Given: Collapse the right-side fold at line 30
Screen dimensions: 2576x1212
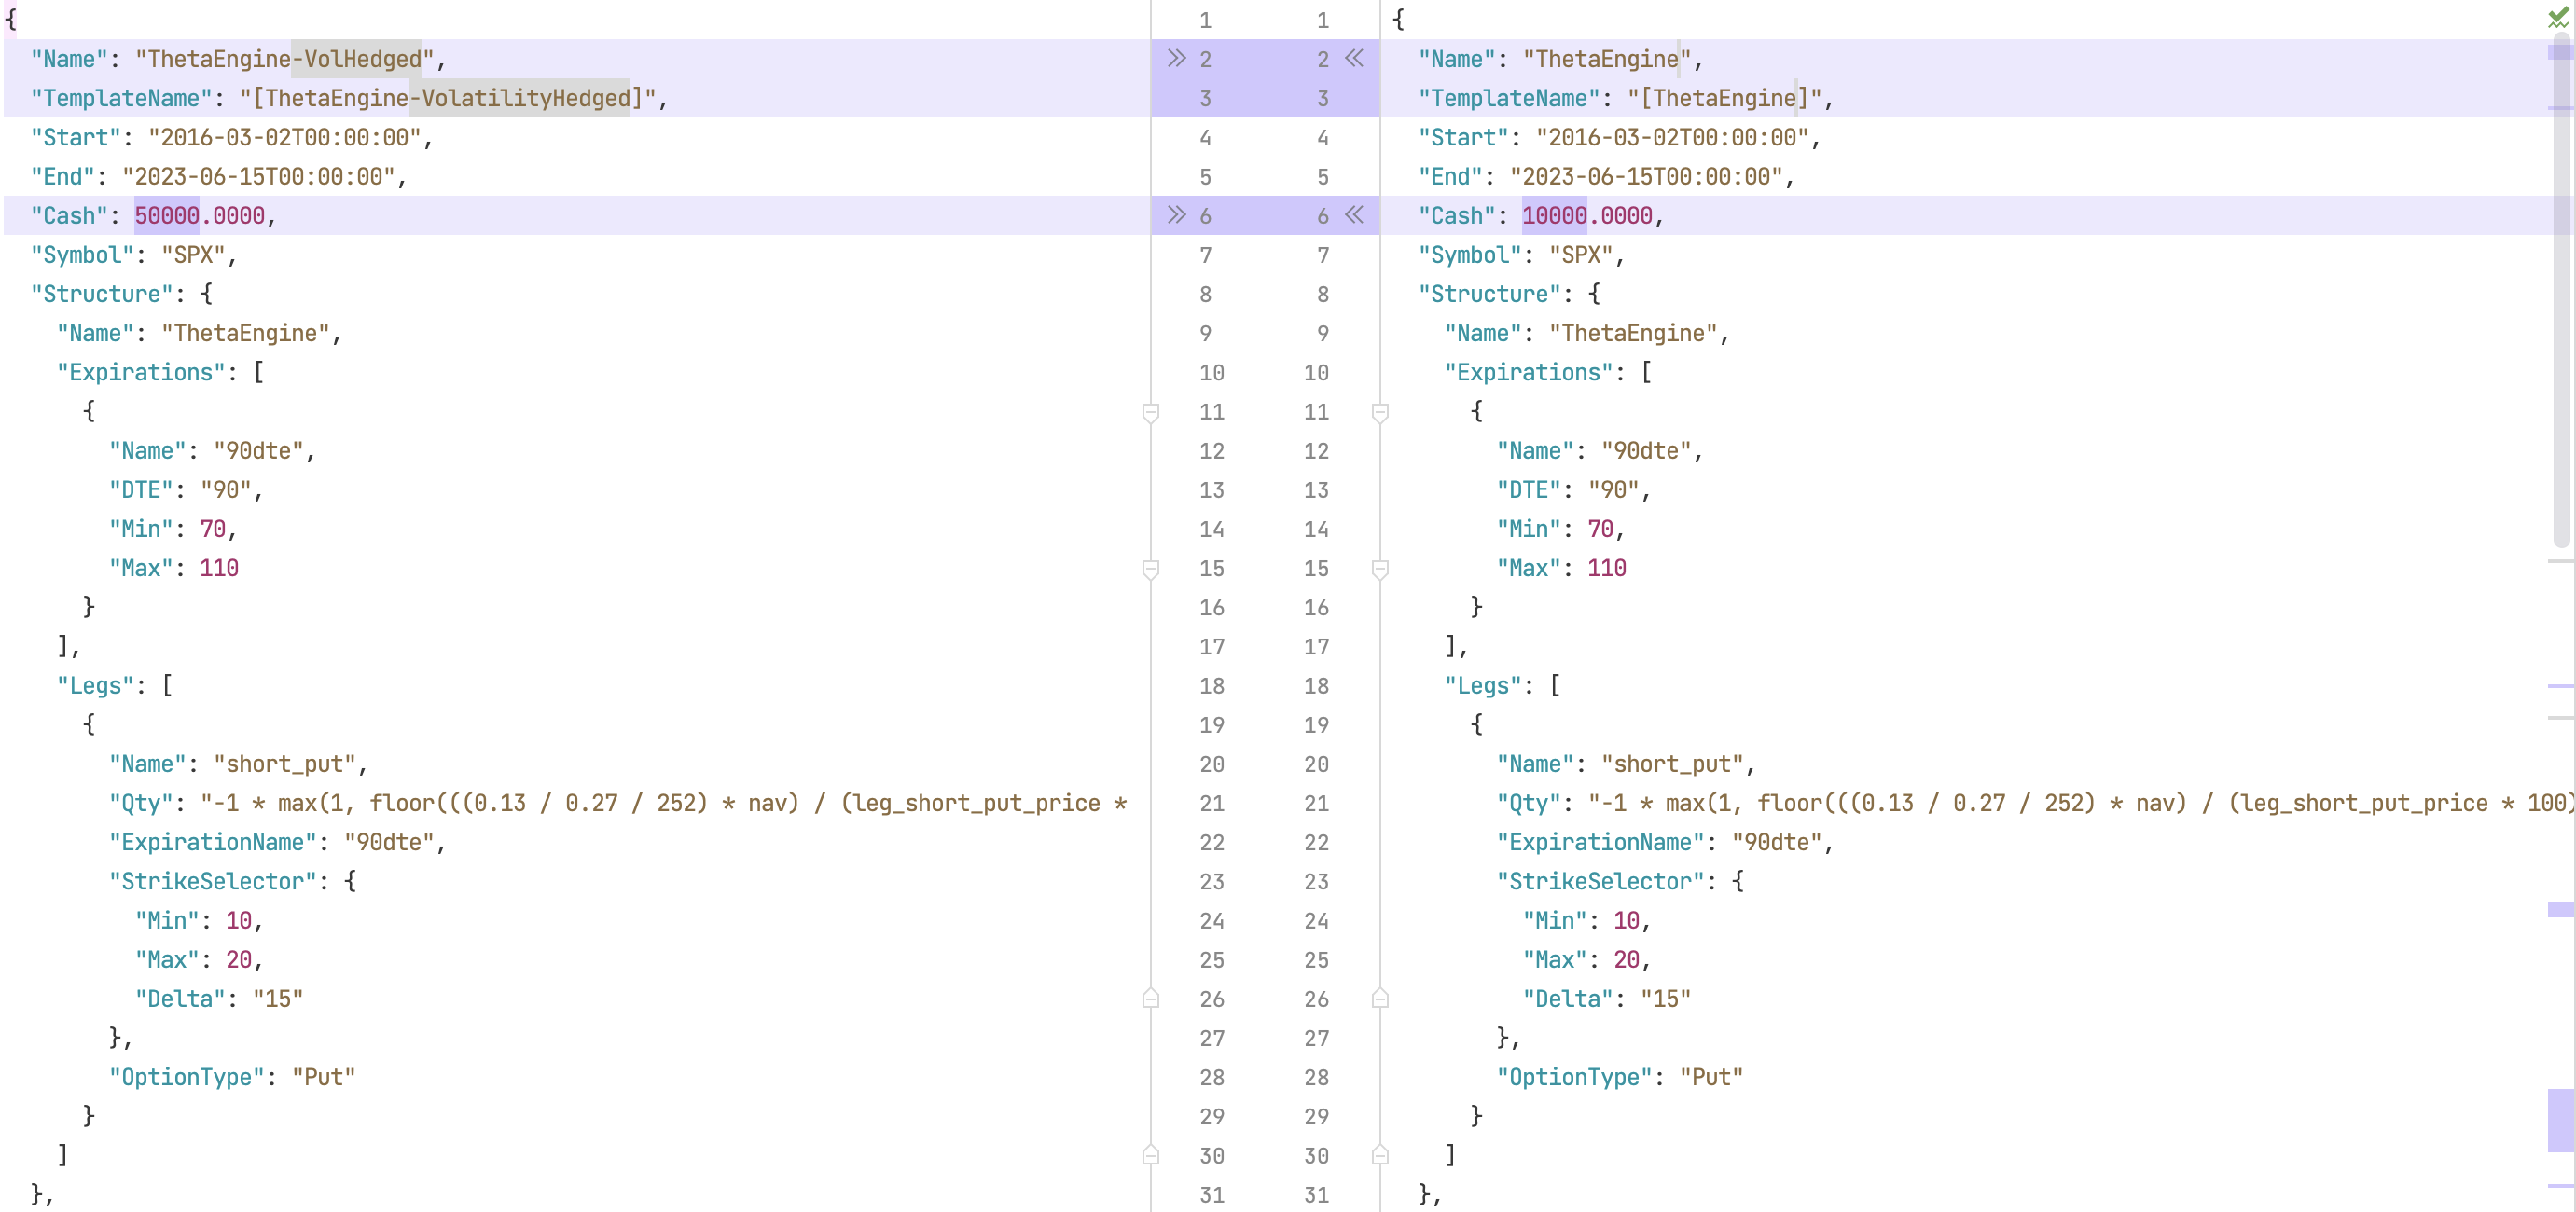Looking at the screenshot, I should point(1381,1155).
